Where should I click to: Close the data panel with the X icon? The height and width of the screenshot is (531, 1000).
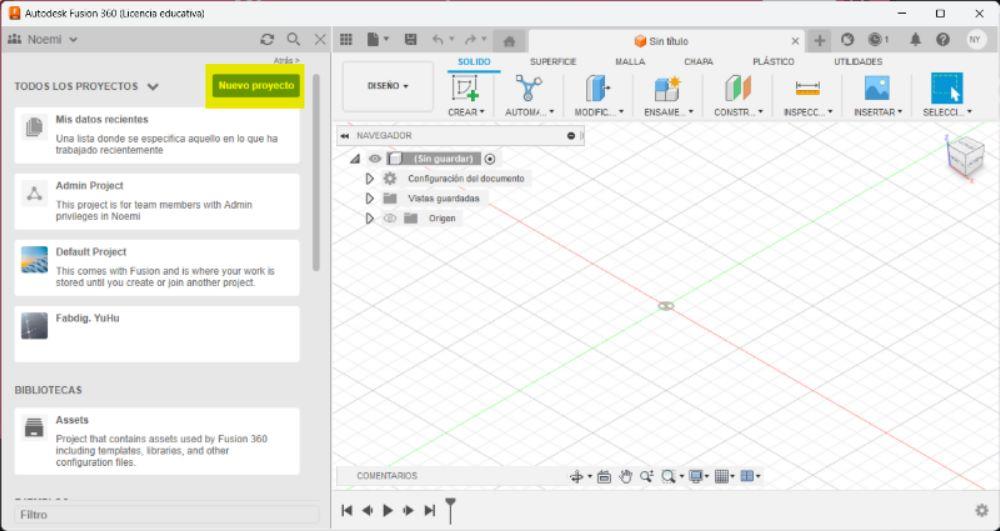(x=320, y=40)
